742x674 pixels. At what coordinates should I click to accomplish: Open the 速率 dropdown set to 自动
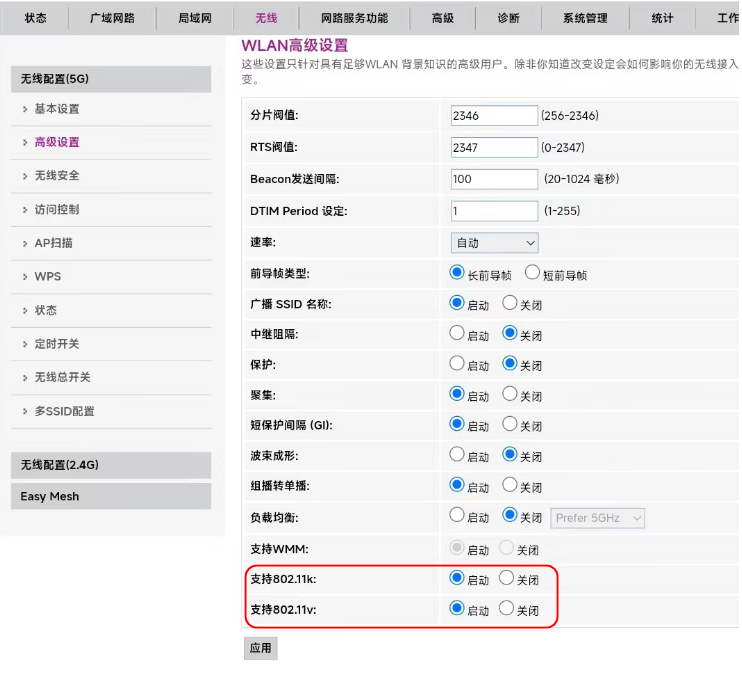click(495, 243)
